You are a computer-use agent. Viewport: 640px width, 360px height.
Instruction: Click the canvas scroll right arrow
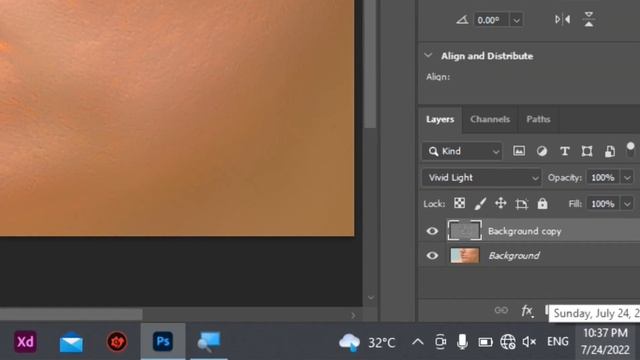point(353,315)
